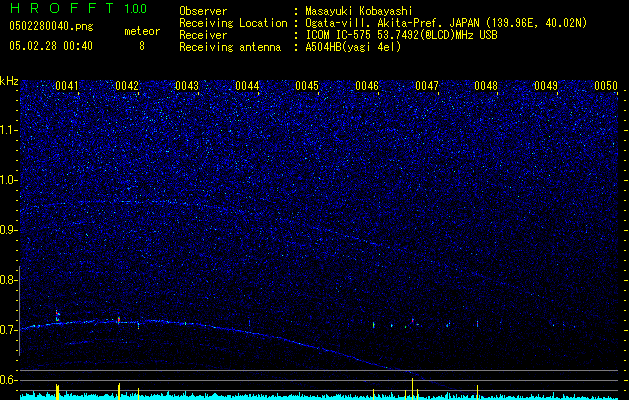Click the meteor count label

pos(142,31)
